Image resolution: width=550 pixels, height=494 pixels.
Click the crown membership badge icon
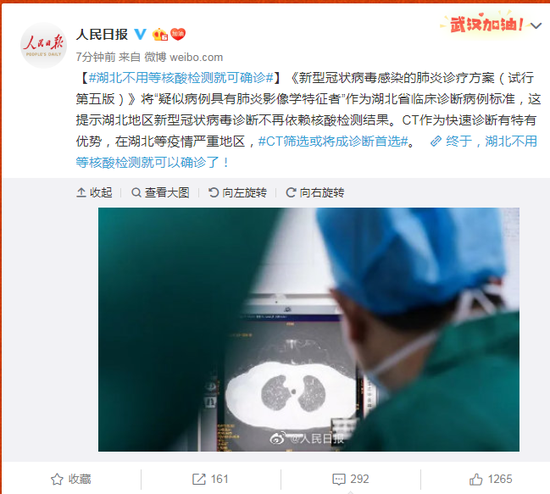[x=160, y=34]
